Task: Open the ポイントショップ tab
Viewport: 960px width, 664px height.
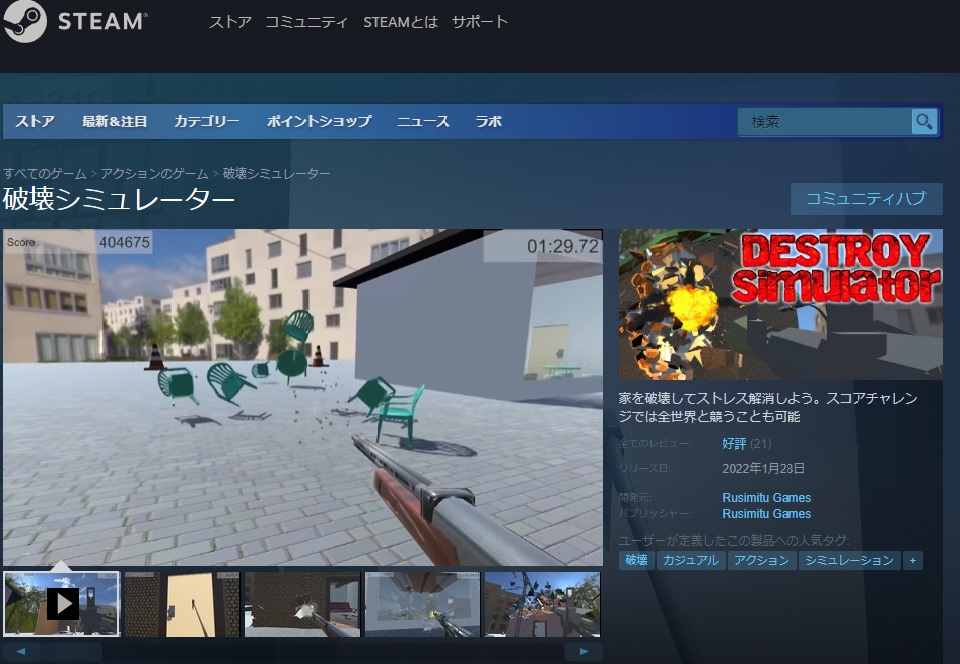Action: coord(319,121)
